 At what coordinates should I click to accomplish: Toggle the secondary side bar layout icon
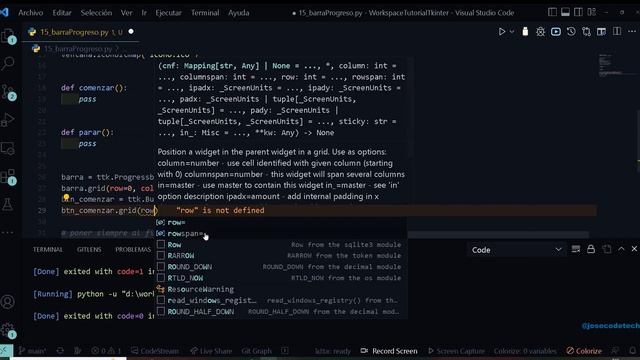578,12
